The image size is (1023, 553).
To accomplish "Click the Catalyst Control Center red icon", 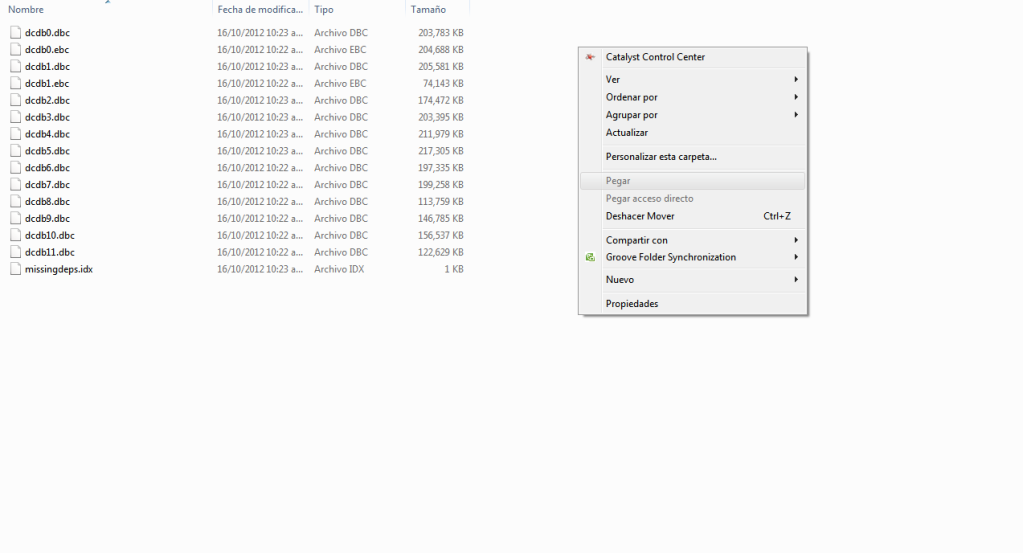I will pos(590,57).
